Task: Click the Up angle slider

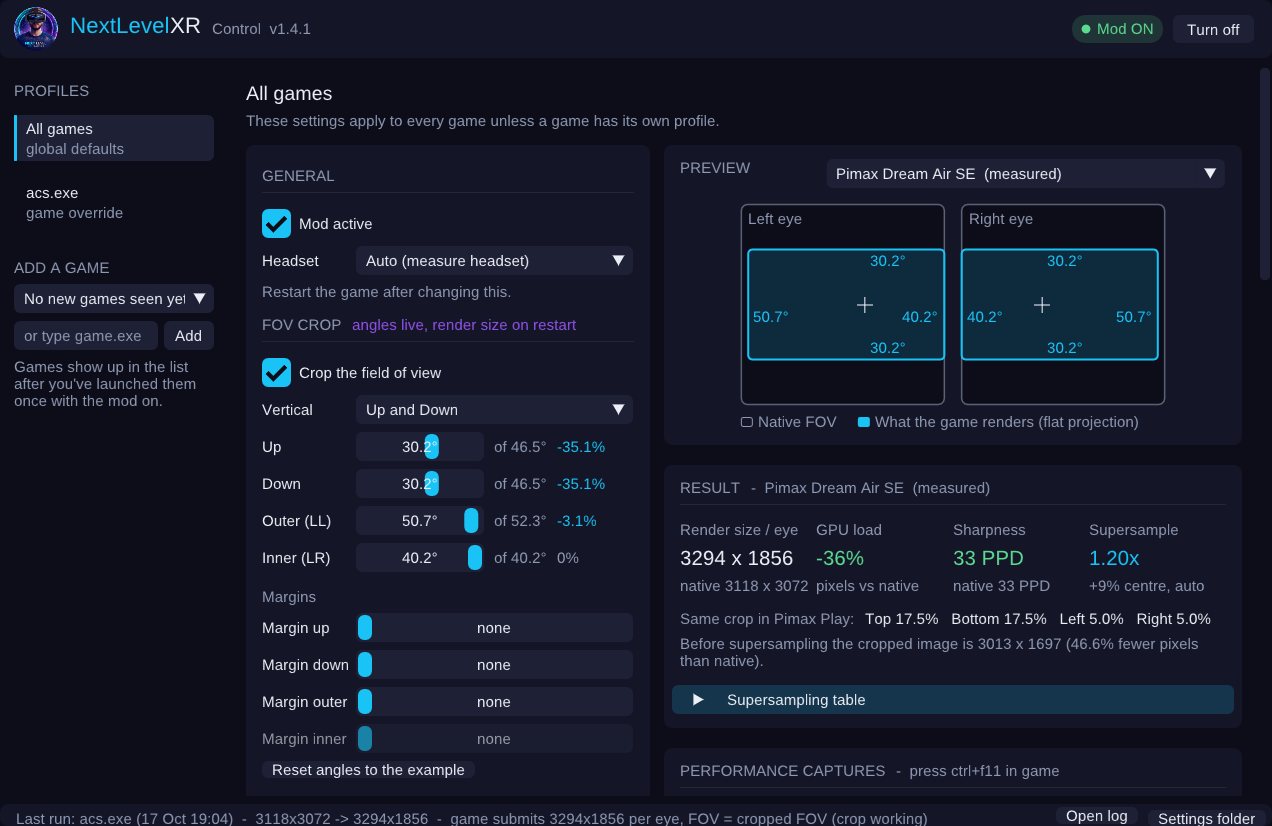Action: (420, 447)
